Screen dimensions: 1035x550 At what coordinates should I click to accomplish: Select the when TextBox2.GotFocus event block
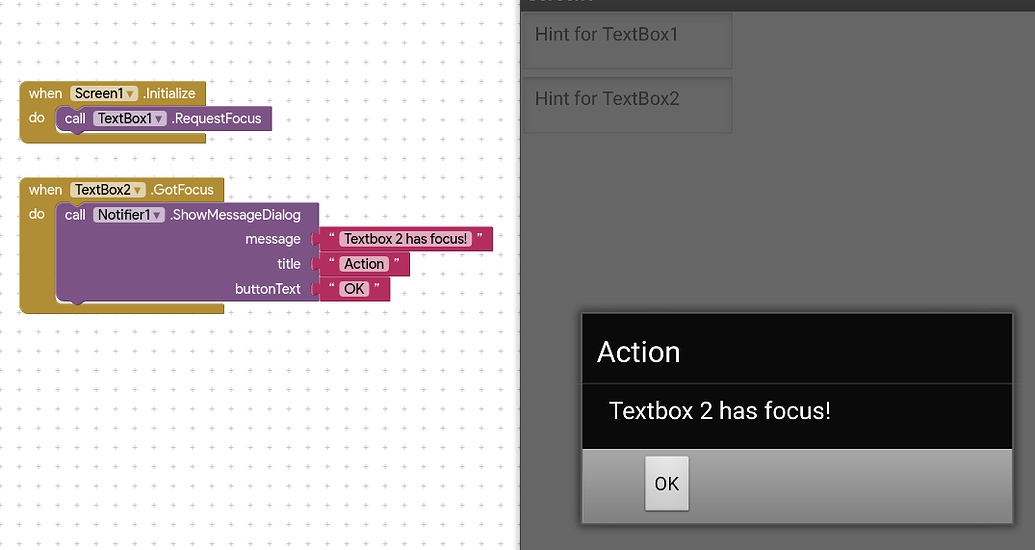45,190
